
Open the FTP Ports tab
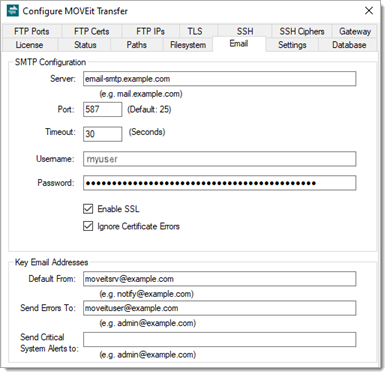(x=32, y=31)
